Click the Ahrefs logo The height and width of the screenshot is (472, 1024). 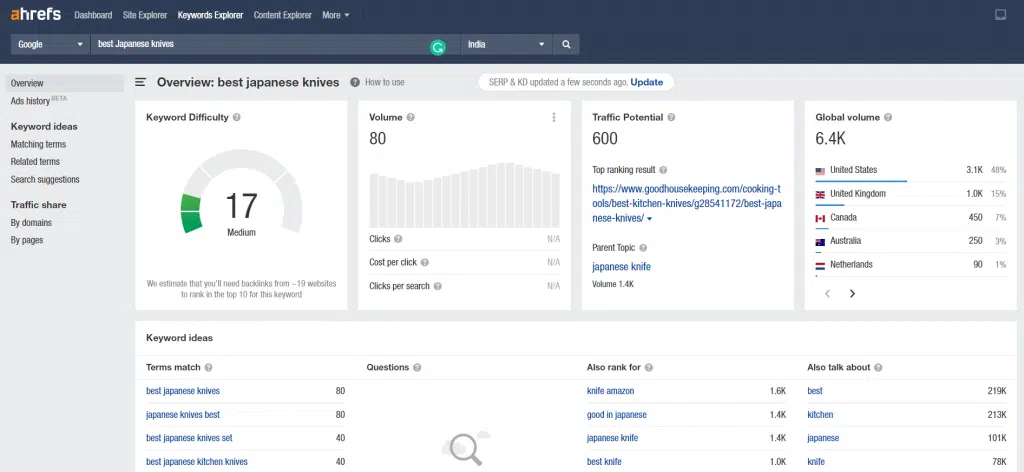click(x=35, y=14)
